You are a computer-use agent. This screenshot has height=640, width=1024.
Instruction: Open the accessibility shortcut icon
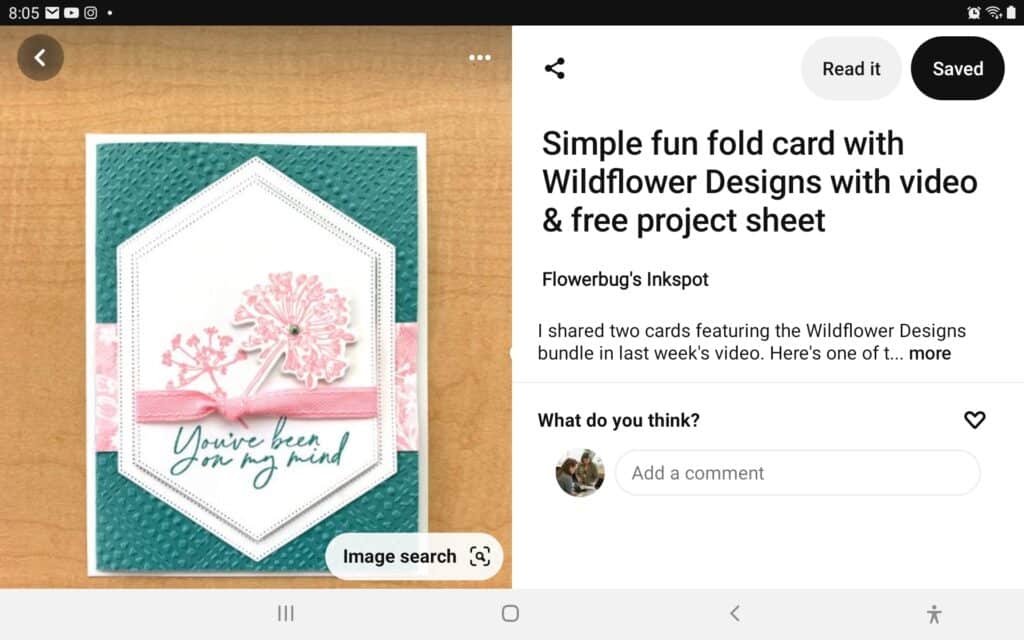pos(934,614)
